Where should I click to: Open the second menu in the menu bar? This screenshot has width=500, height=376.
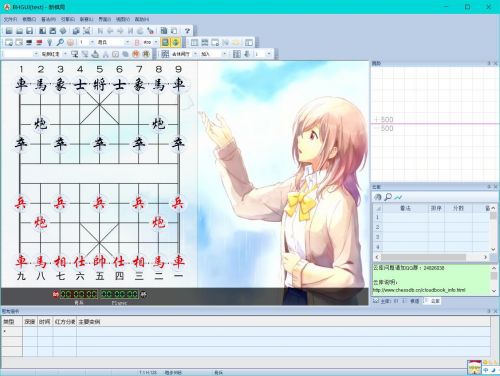click(x=29, y=19)
